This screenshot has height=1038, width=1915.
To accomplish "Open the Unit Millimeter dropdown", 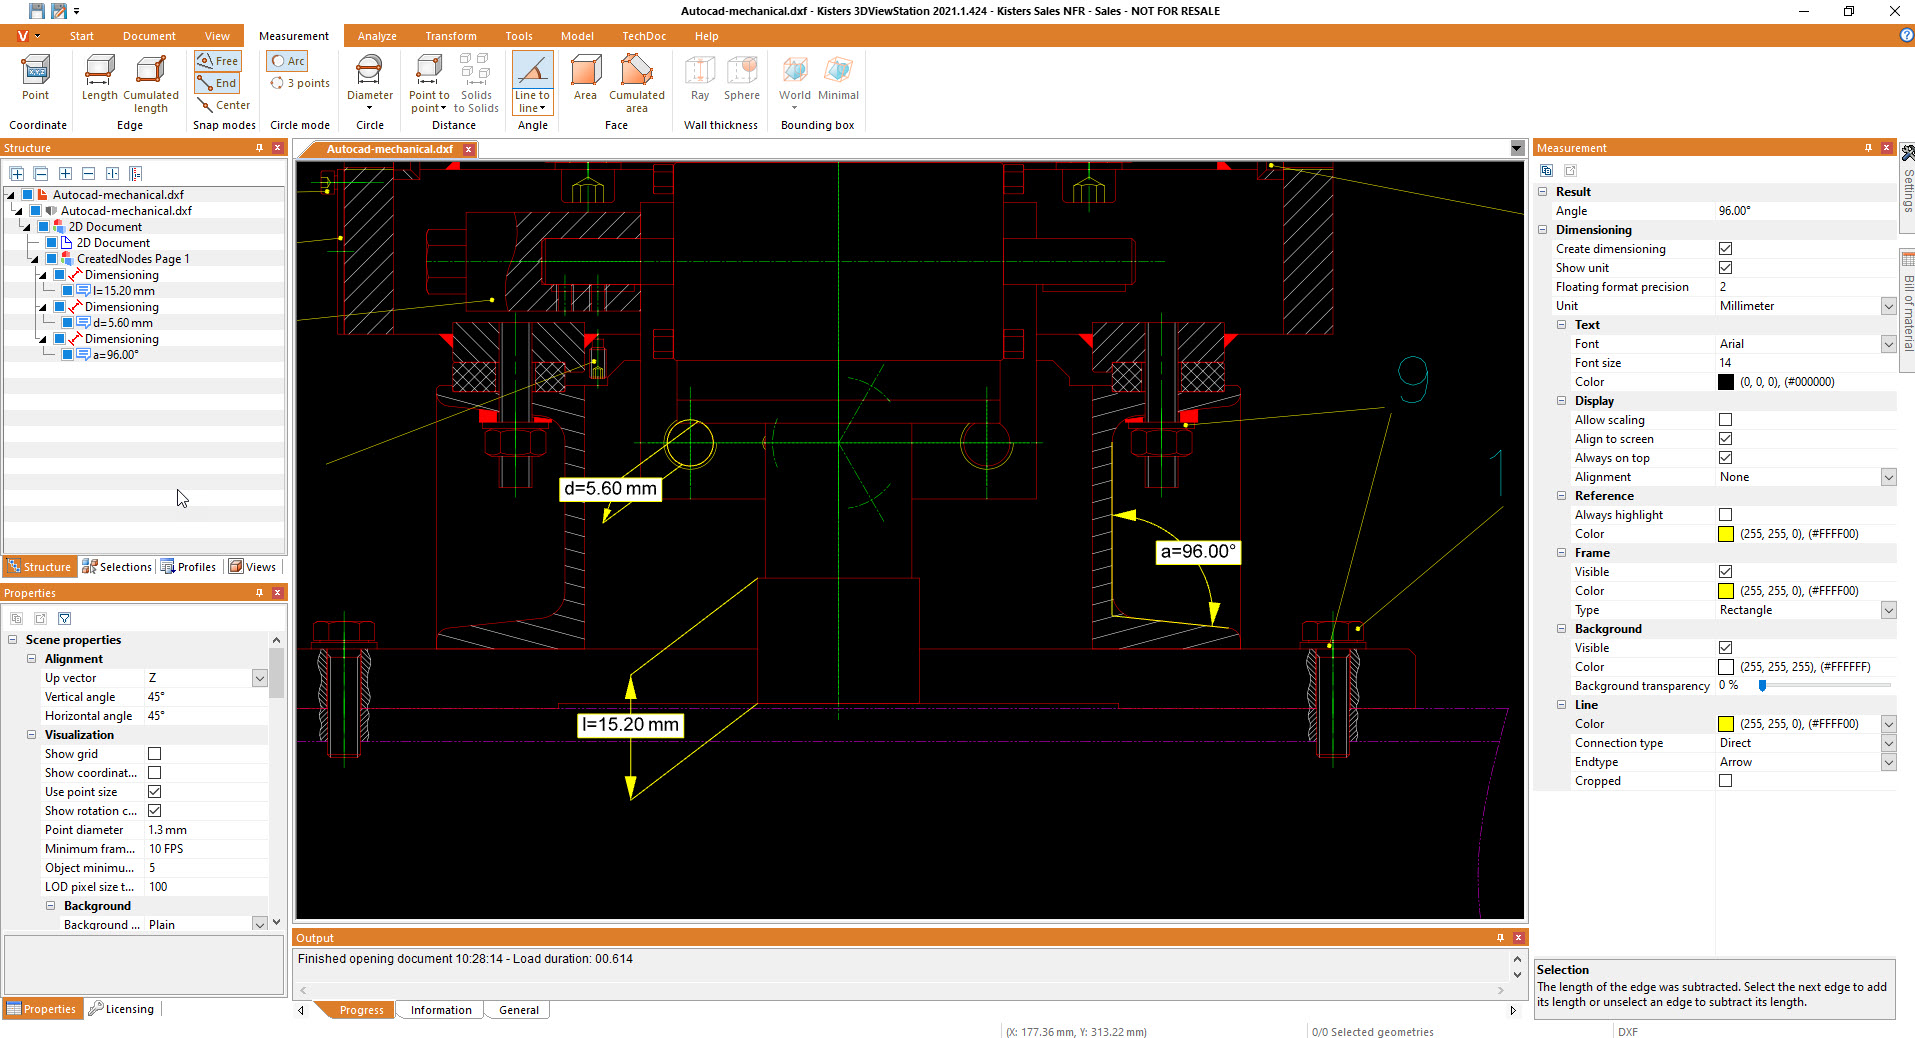I will [1888, 306].
